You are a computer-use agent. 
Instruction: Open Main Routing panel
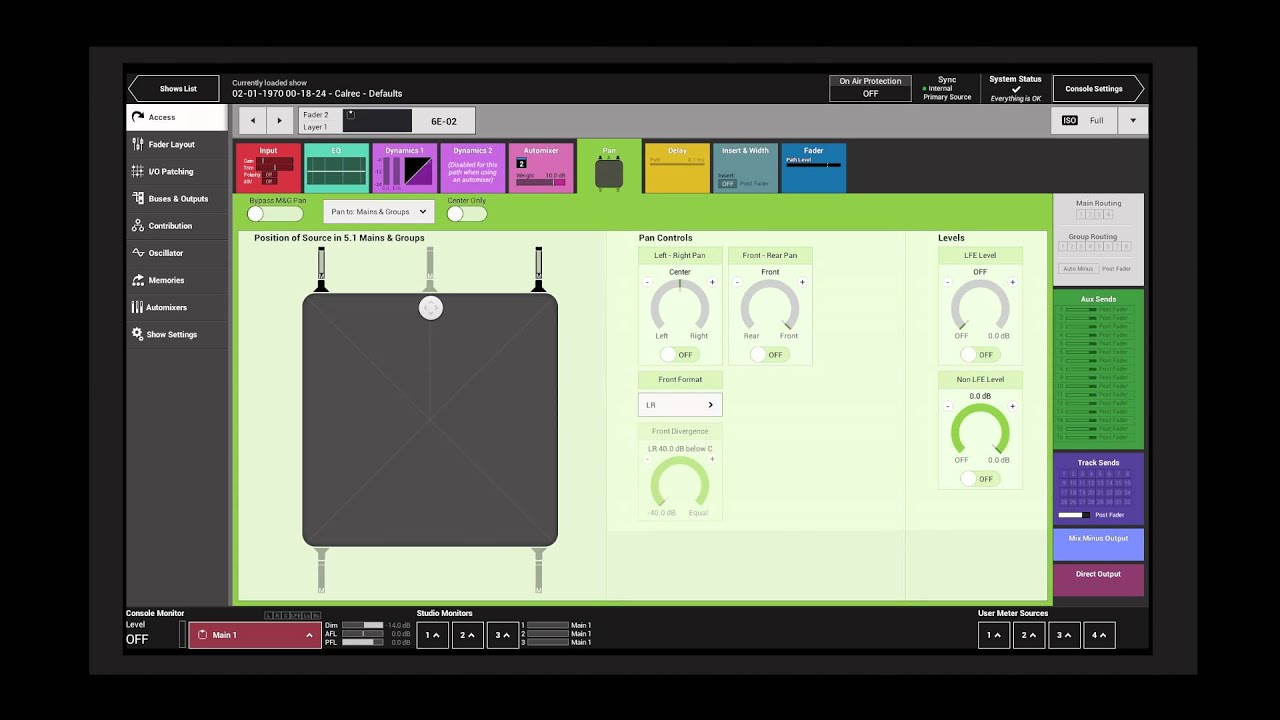[x=1098, y=209]
